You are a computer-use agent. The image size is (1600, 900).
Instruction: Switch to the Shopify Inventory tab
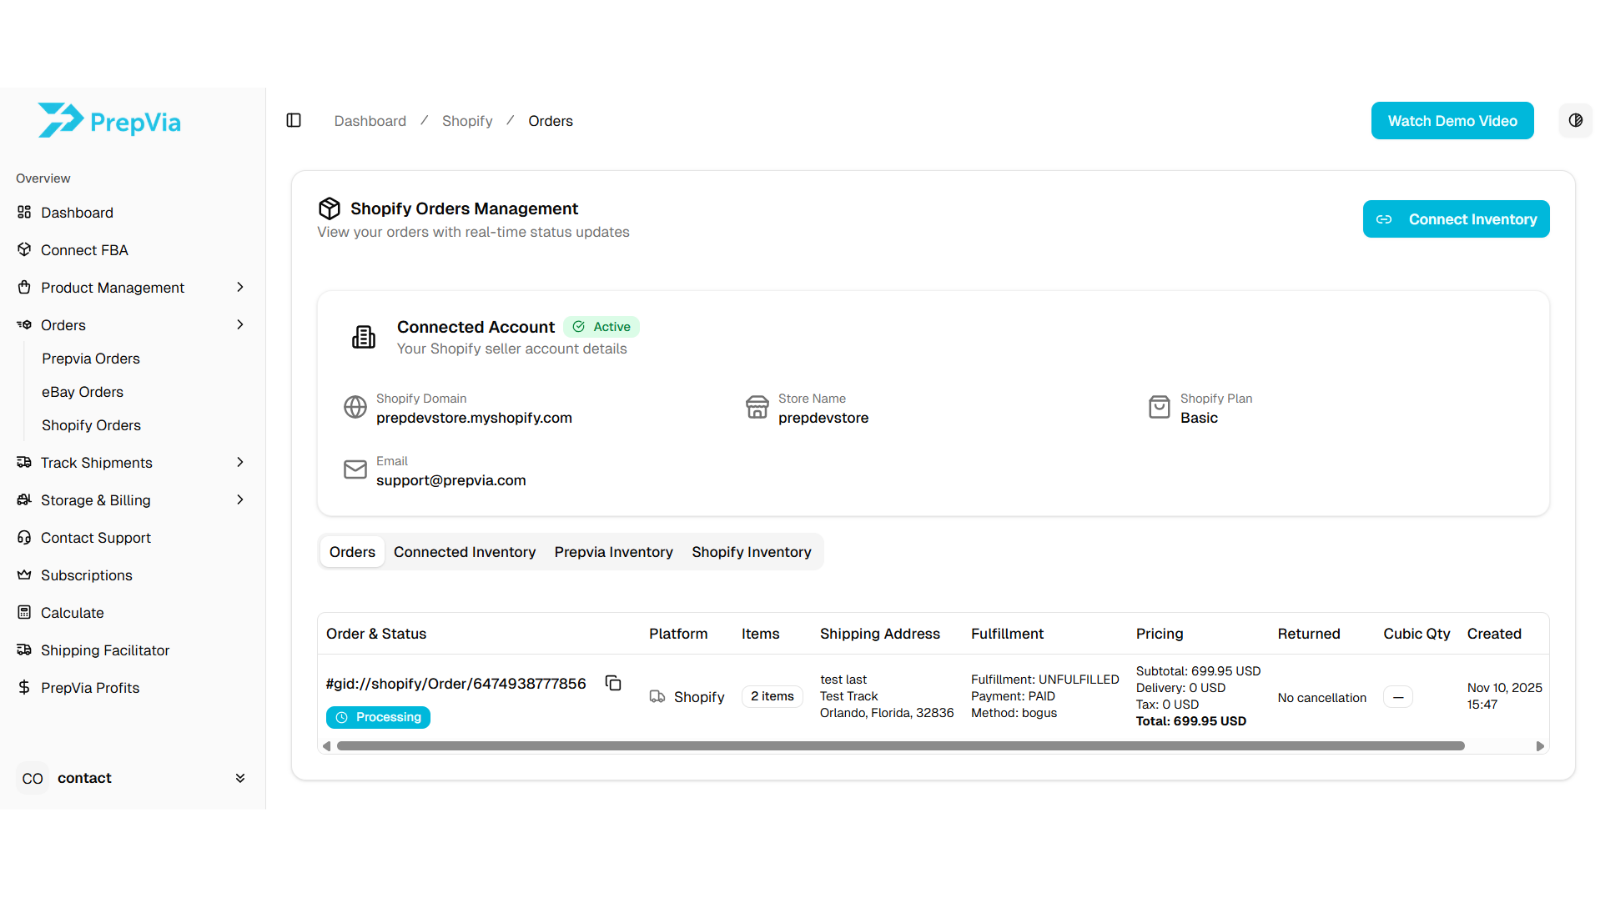pos(752,552)
